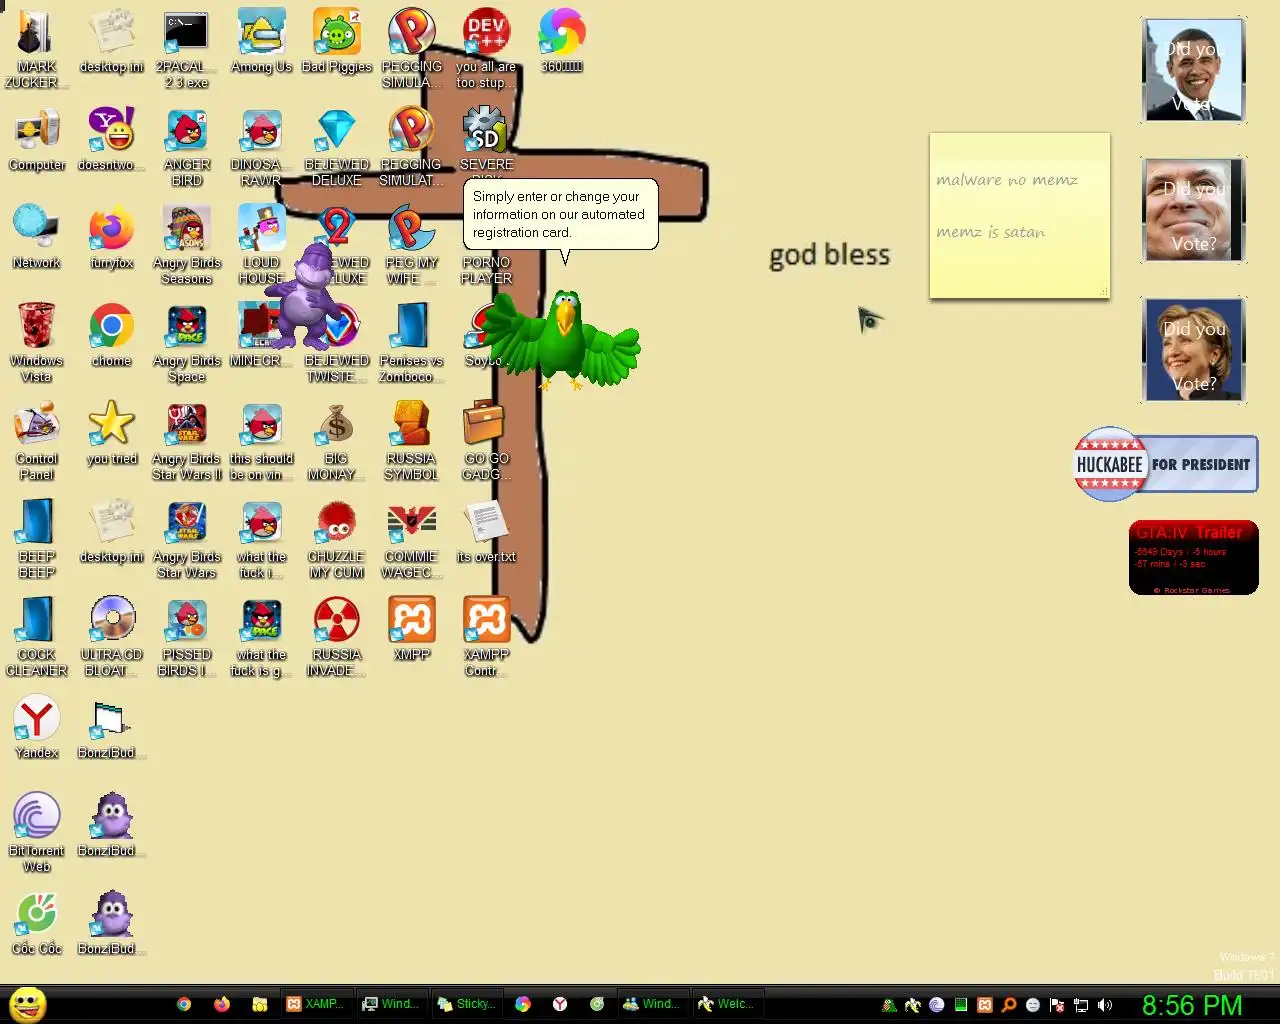This screenshot has width=1280, height=1024.
Task: Open the XAMPP Contr... desktop shortcut
Action: coord(486,637)
